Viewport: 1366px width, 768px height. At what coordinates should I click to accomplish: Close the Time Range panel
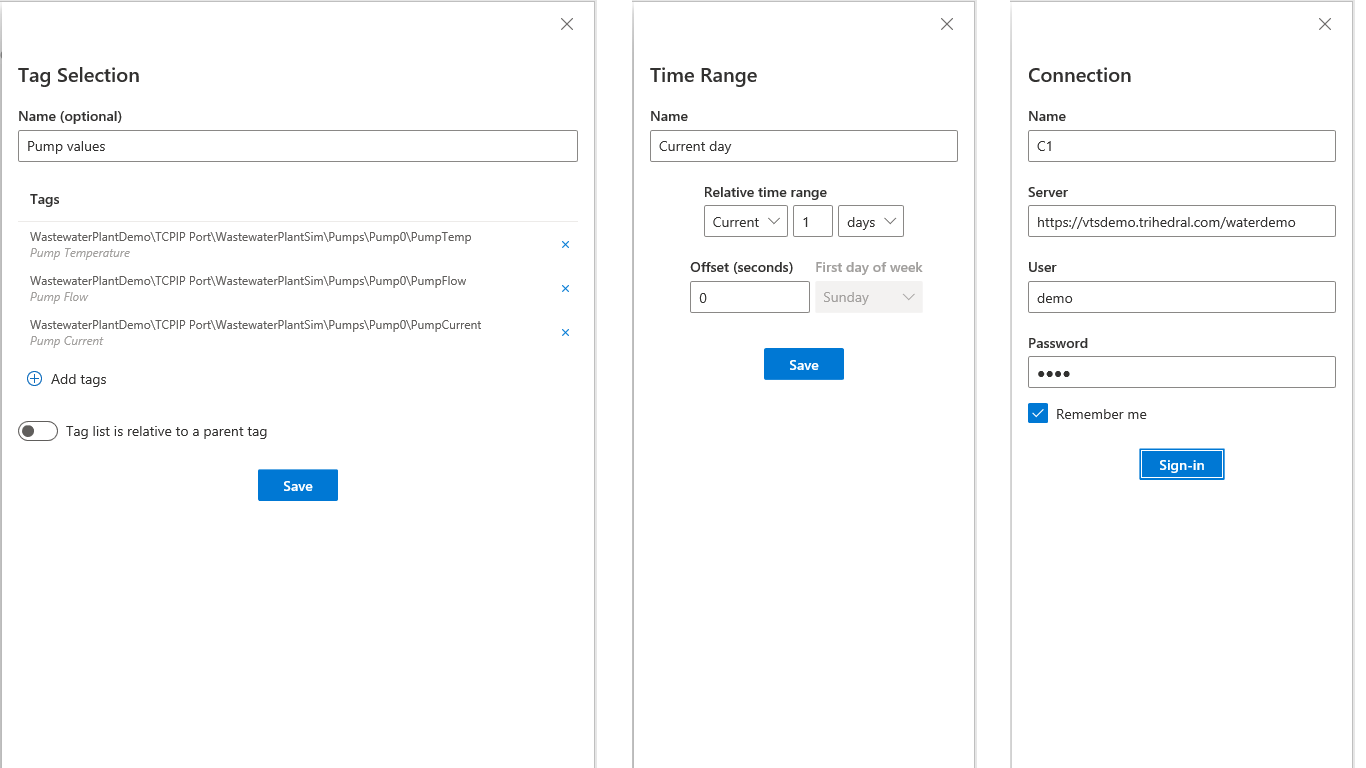click(947, 24)
